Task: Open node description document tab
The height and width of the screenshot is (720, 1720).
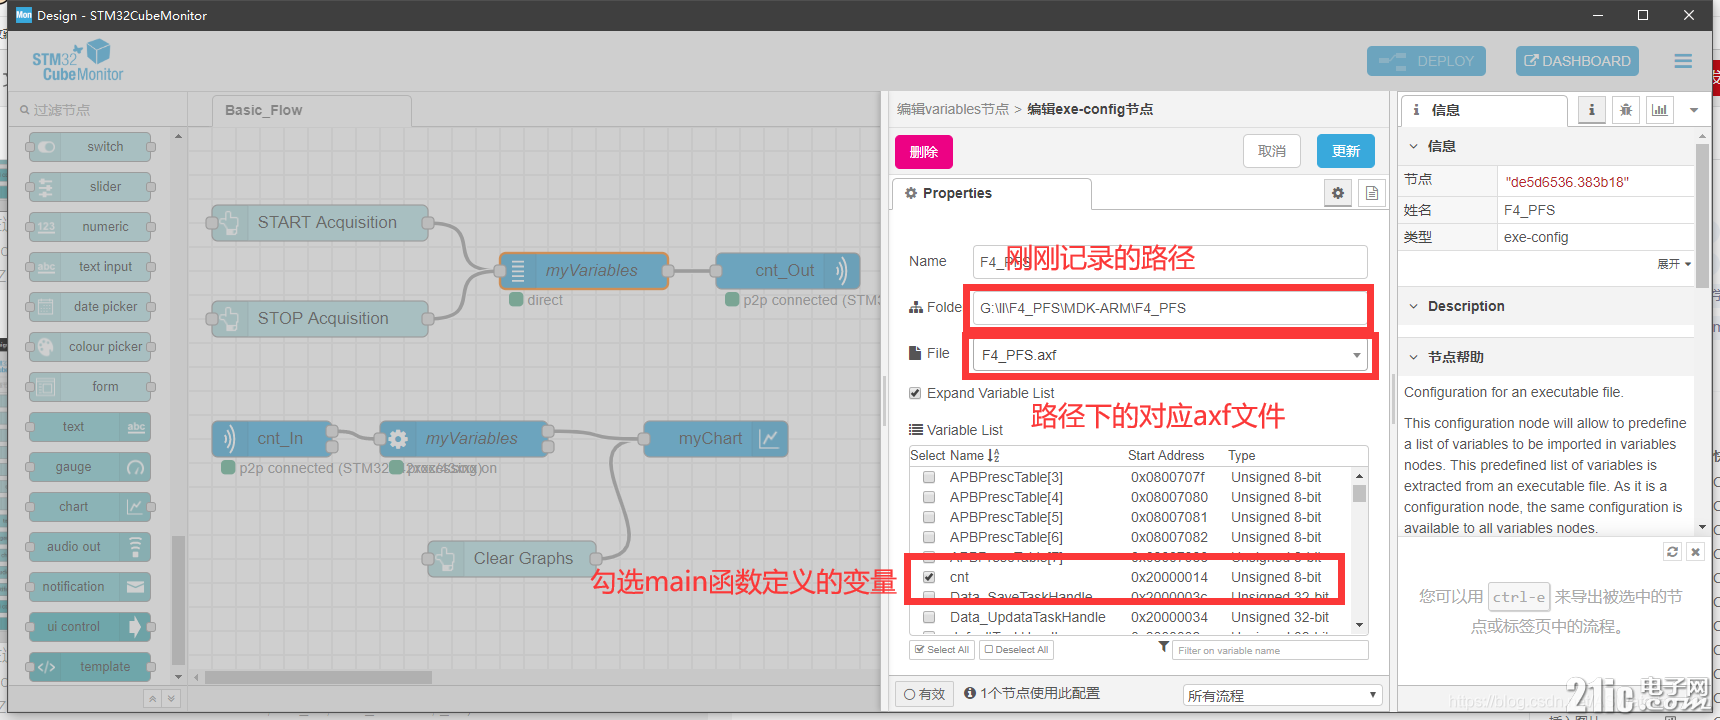Action: click(1372, 194)
